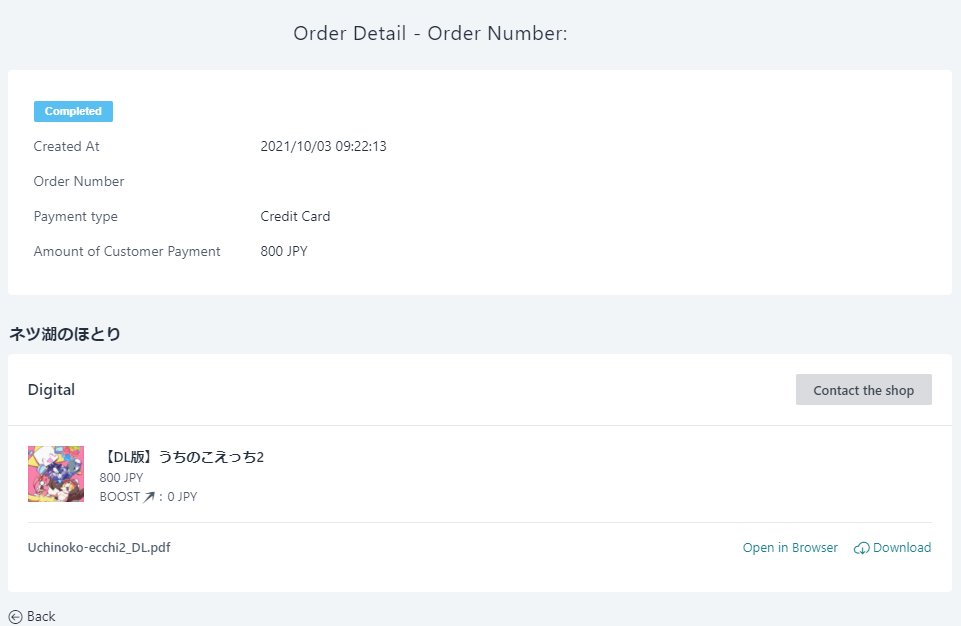
Task: Click the Back text link
Action: click(41, 617)
